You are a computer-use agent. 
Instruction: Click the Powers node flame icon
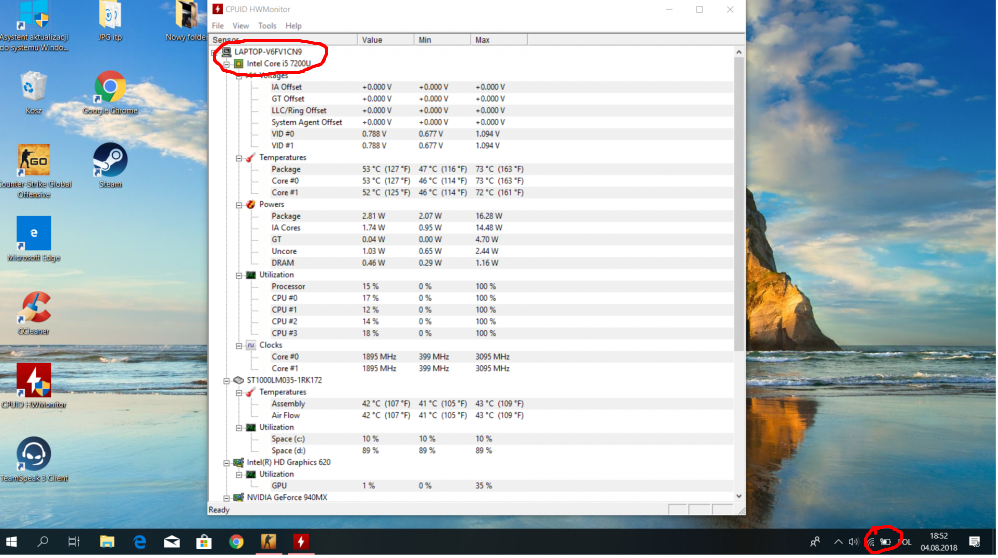(x=251, y=204)
